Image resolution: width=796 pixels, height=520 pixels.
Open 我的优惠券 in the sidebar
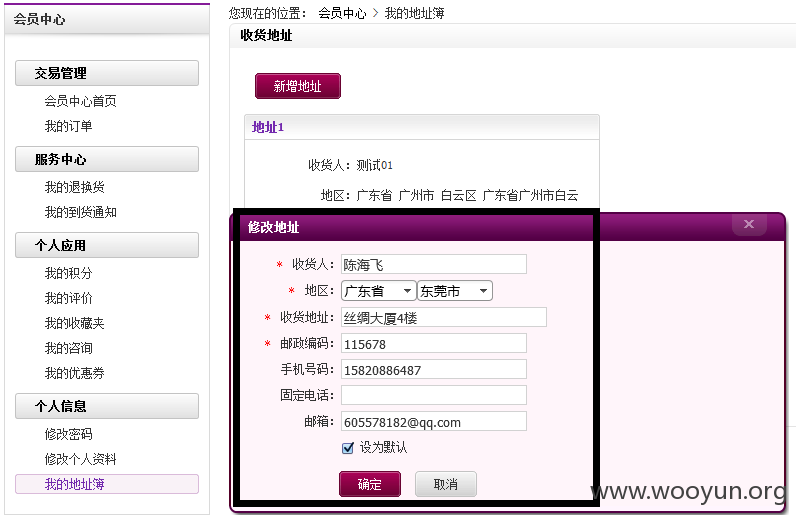(75, 373)
